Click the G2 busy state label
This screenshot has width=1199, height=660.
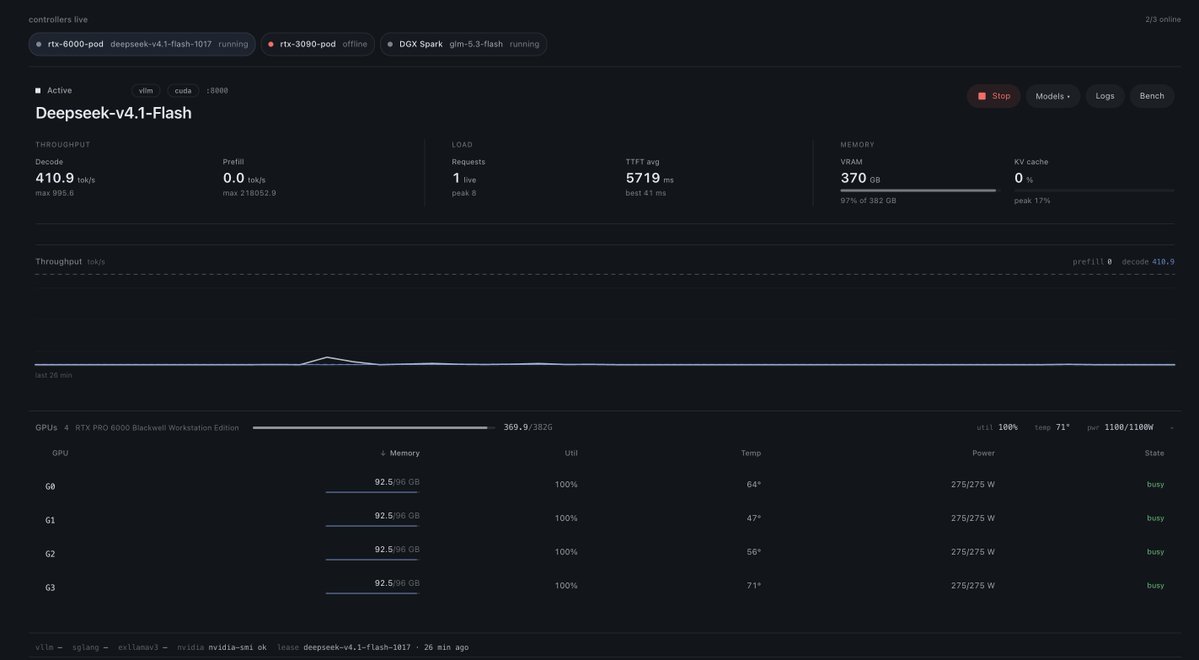coord(1155,552)
